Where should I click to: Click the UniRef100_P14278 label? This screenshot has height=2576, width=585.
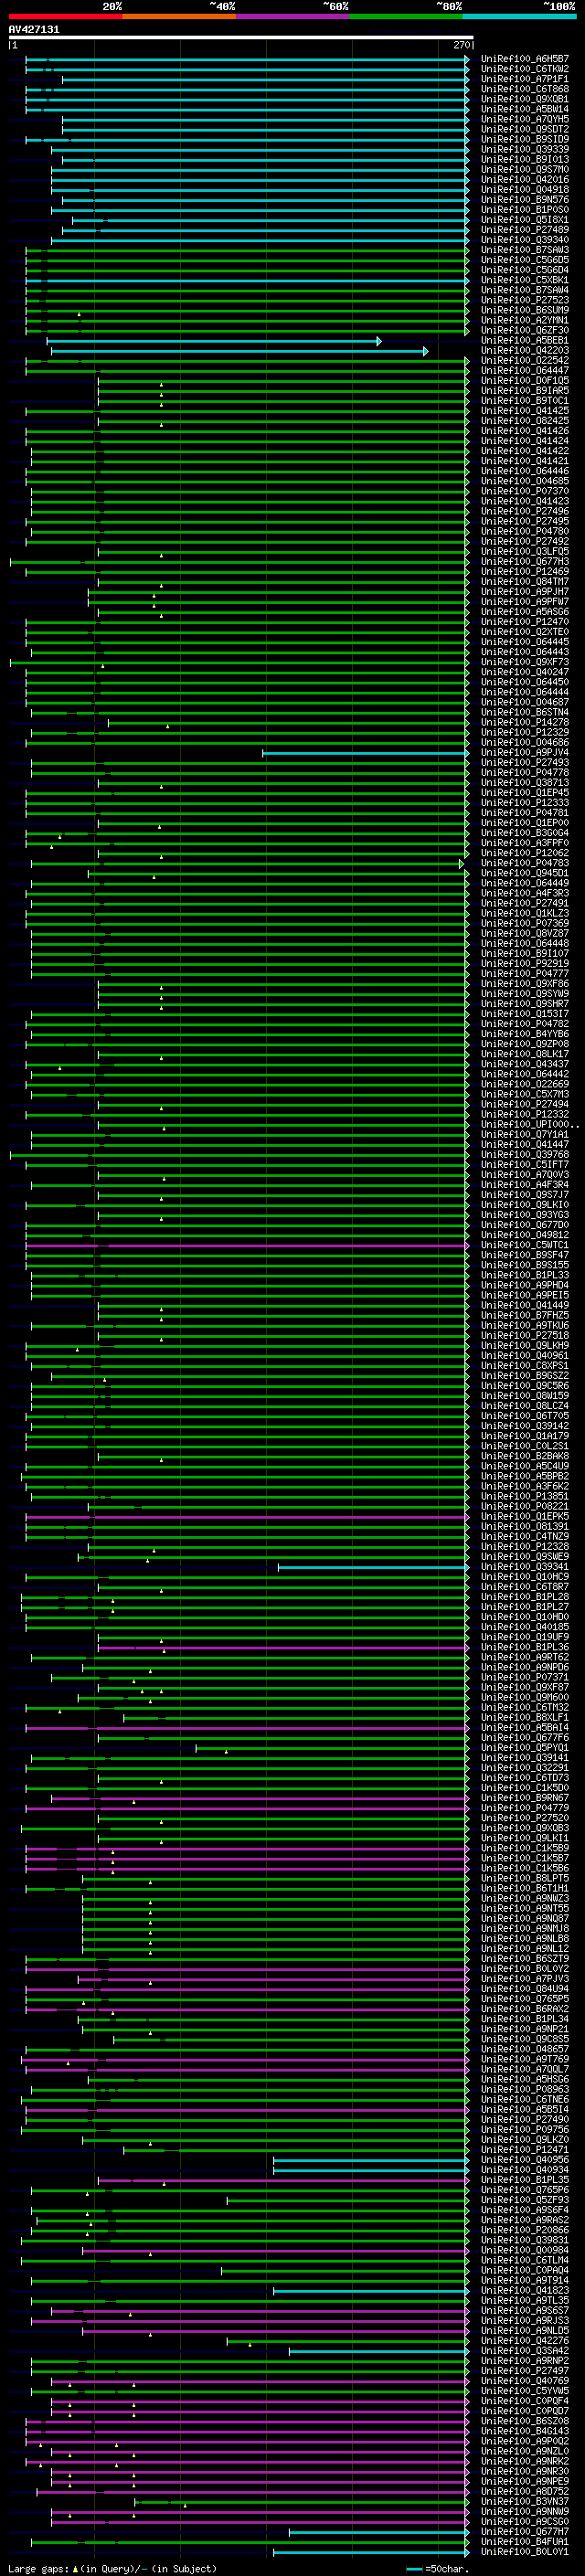525,722
